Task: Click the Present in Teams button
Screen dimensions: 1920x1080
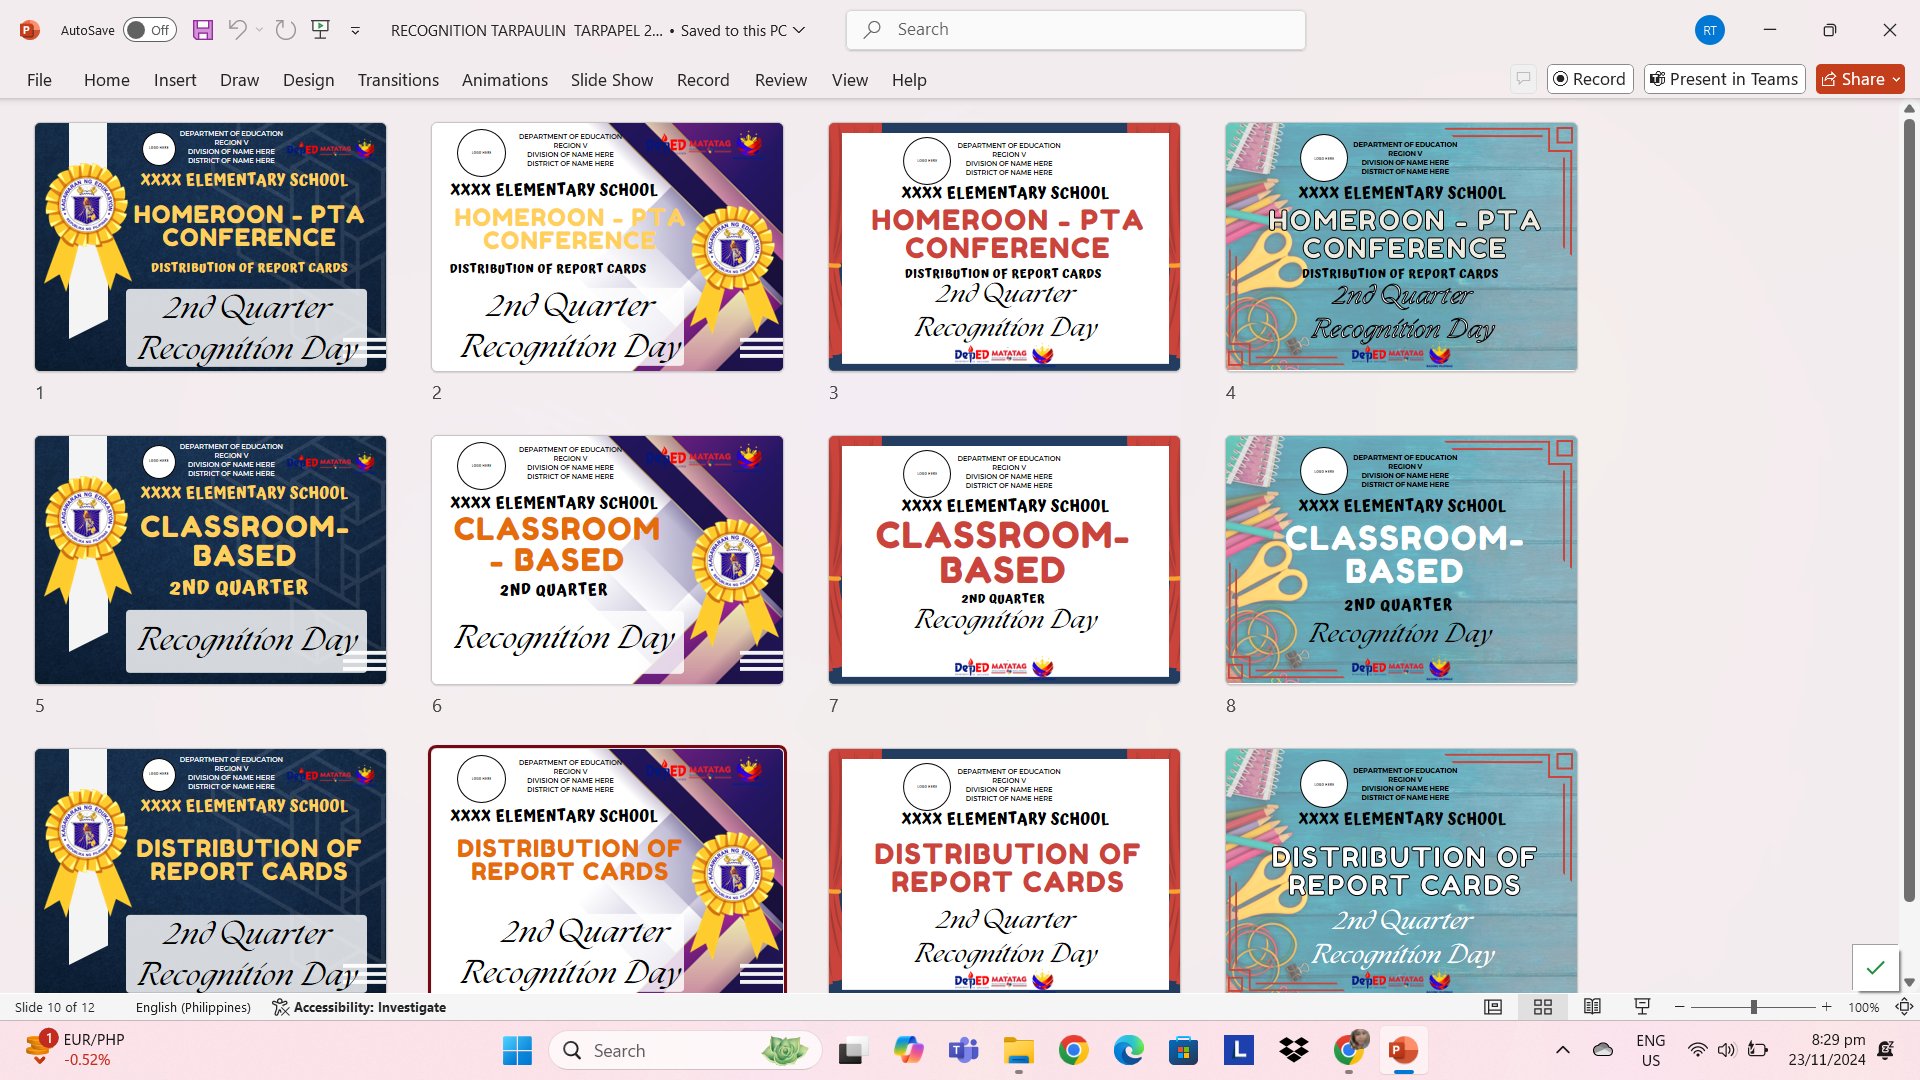Action: [x=1724, y=79]
